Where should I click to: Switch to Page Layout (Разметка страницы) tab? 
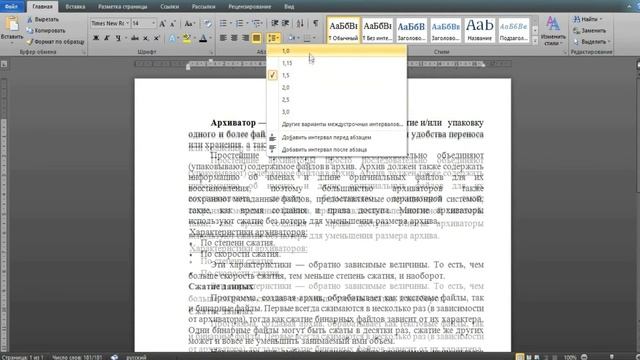click(x=122, y=7)
